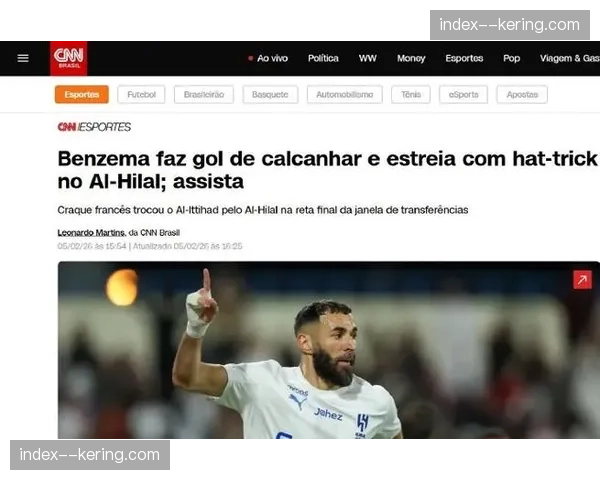Go to the Pop section
The height and width of the screenshot is (480, 600).
point(511,58)
